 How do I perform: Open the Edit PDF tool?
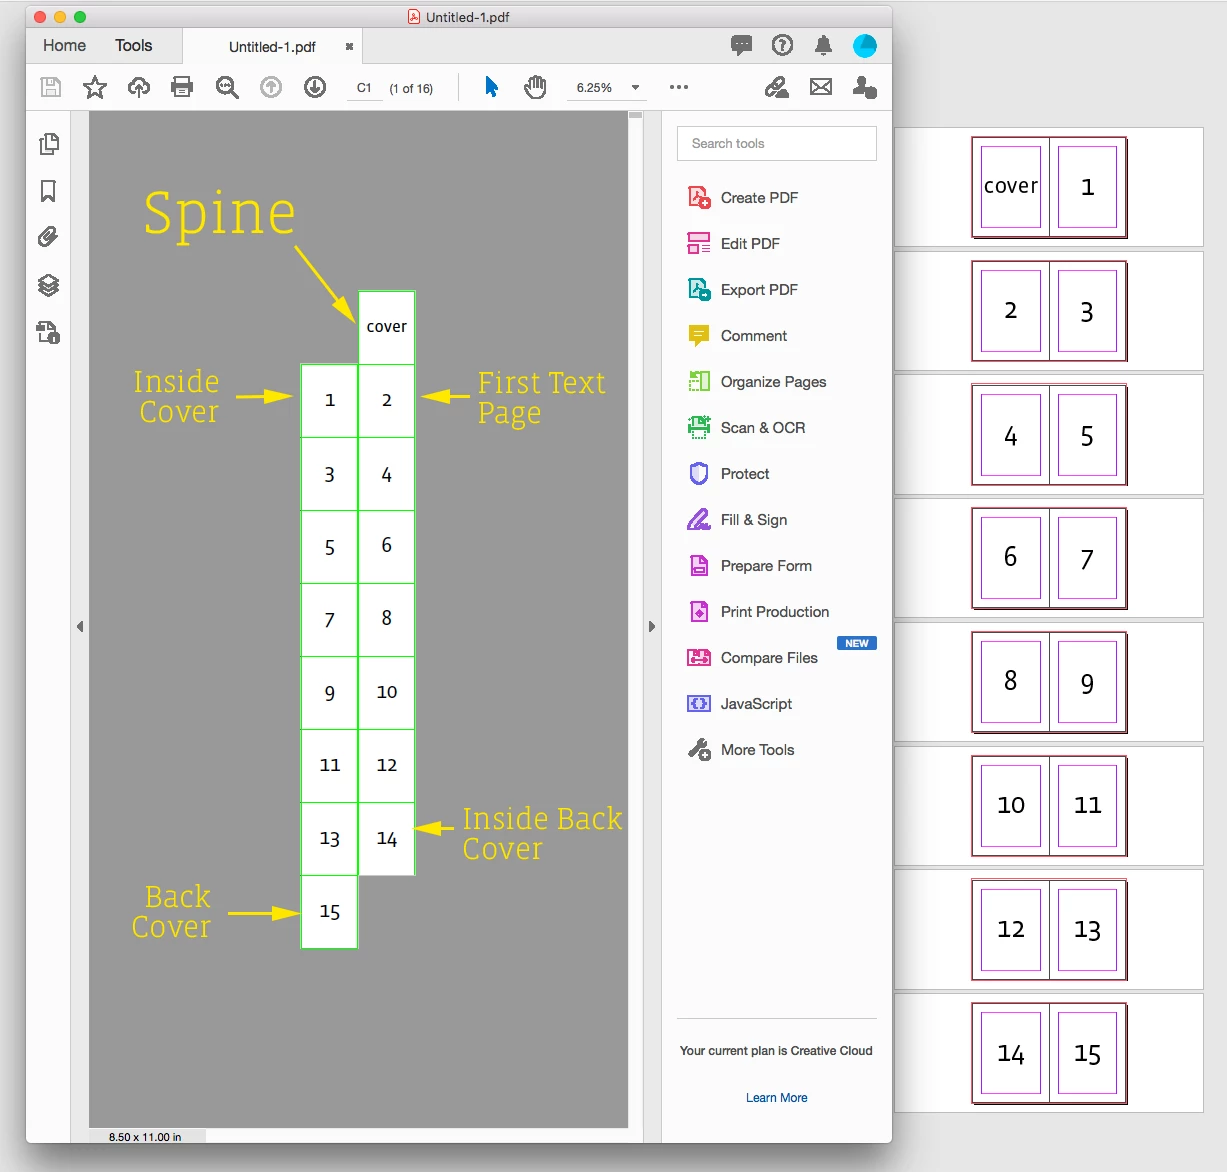click(x=733, y=243)
